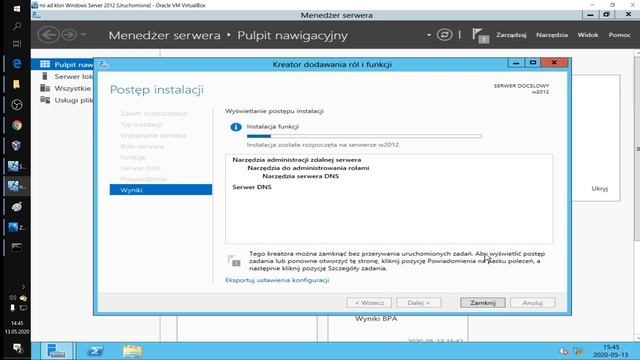Select the Wyniki step in the wizard

(161, 190)
